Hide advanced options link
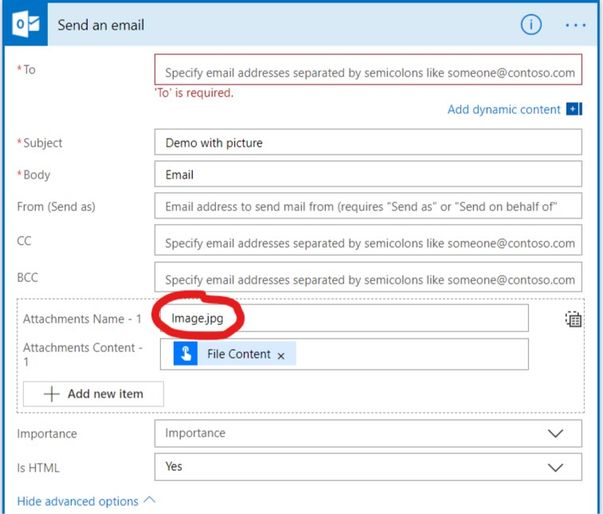 coord(78,501)
